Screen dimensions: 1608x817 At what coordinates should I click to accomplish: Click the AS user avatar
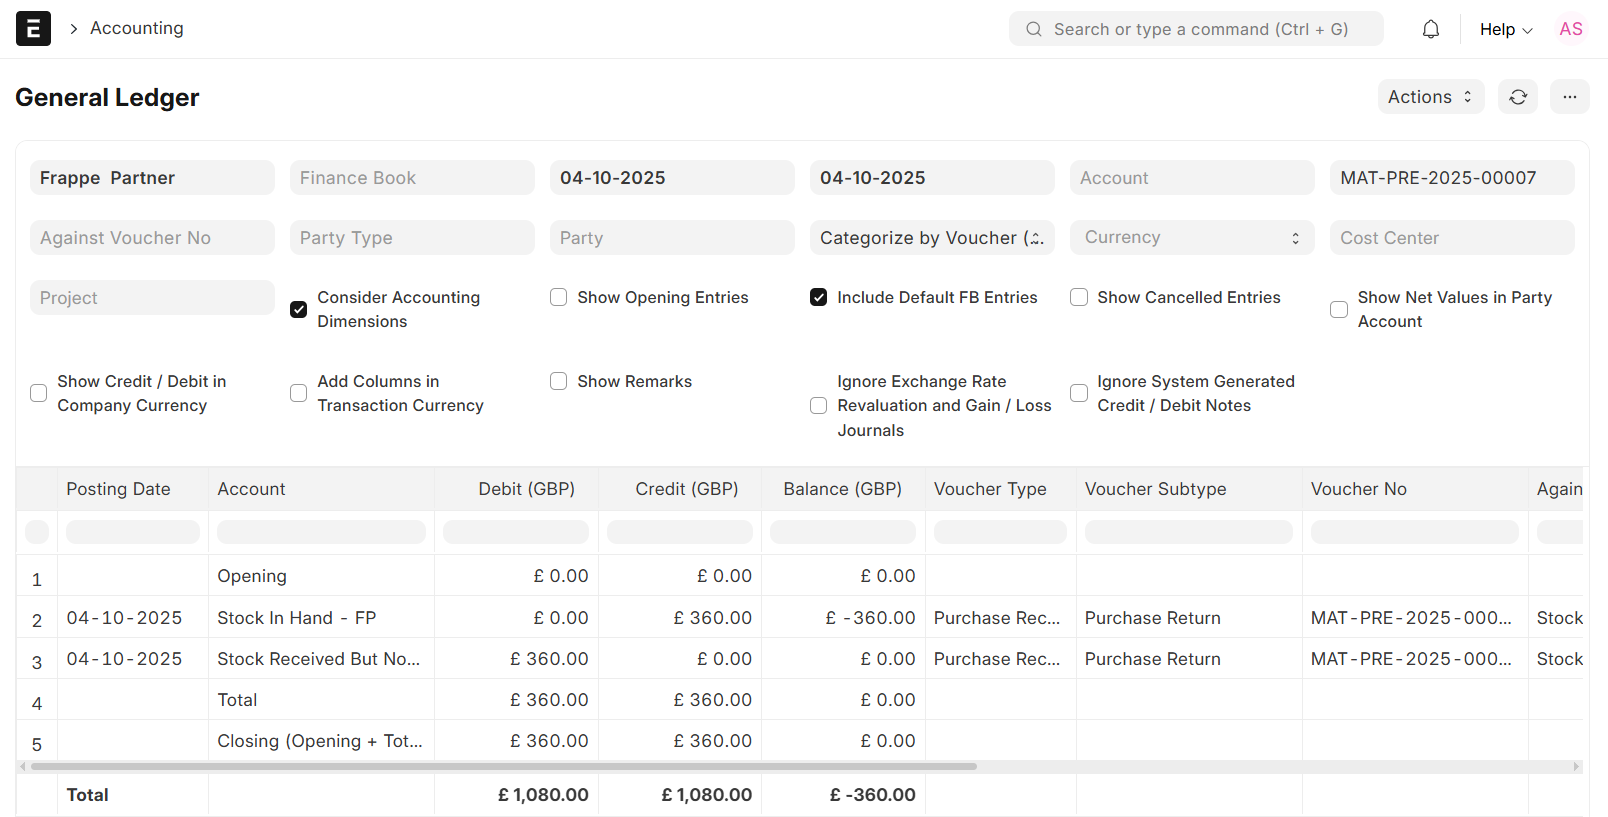click(1571, 29)
